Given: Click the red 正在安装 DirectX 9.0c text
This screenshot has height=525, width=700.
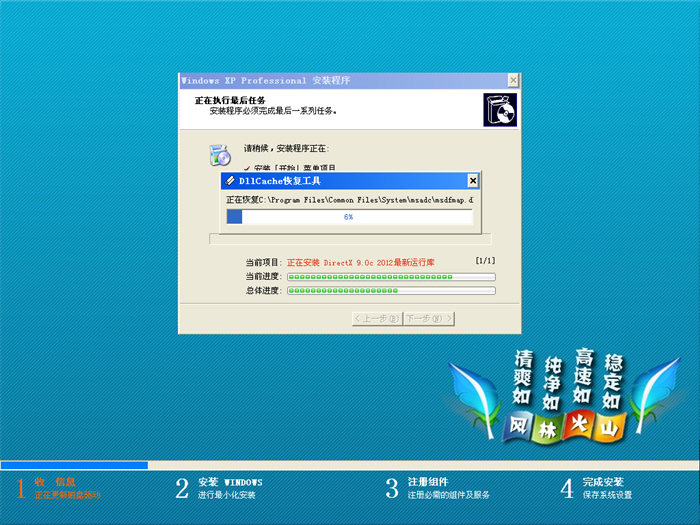Looking at the screenshot, I should click(361, 262).
